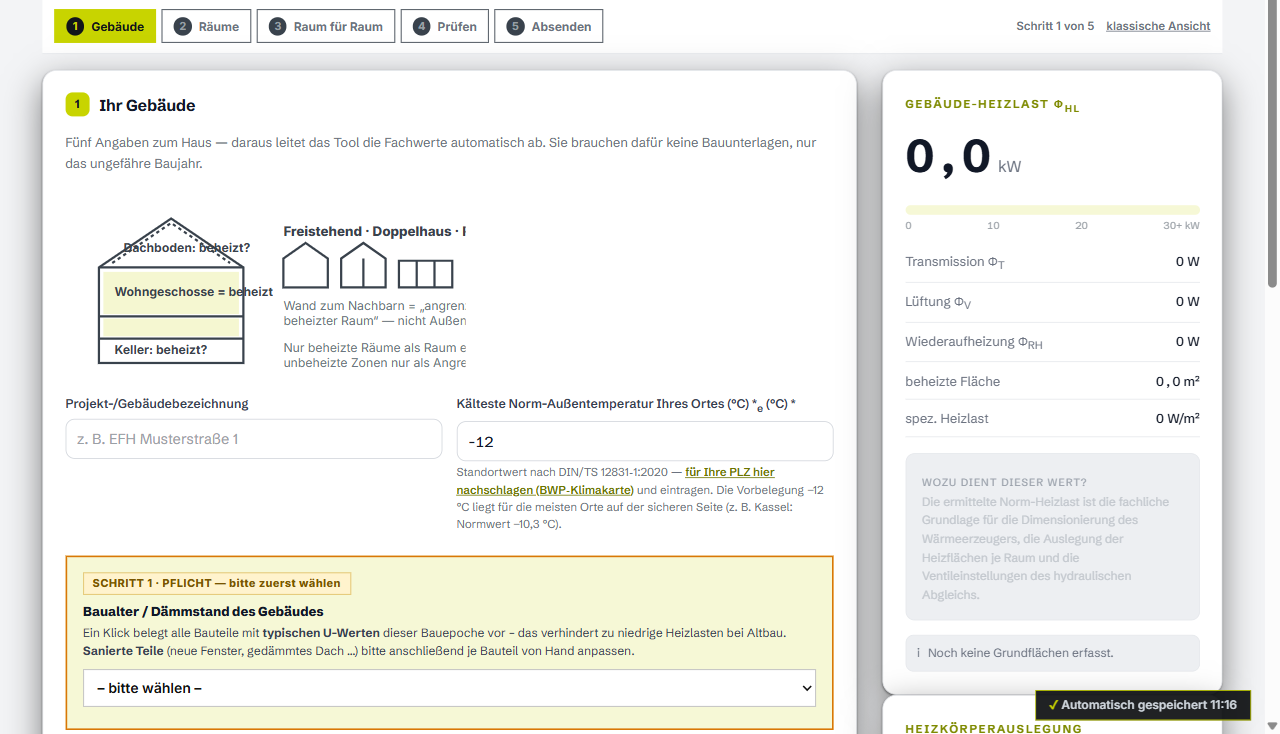The width and height of the screenshot is (1280, 734).
Task: Click the 'Automatisch gespeichert' checkmark toast
Action: point(1143,705)
